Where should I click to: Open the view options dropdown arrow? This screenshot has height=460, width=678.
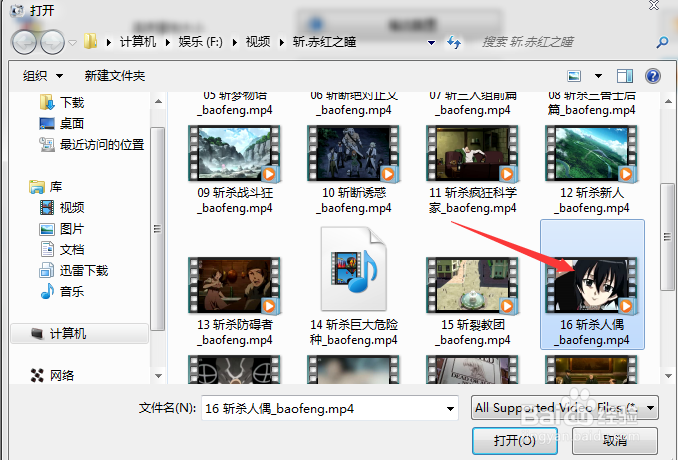[598, 77]
